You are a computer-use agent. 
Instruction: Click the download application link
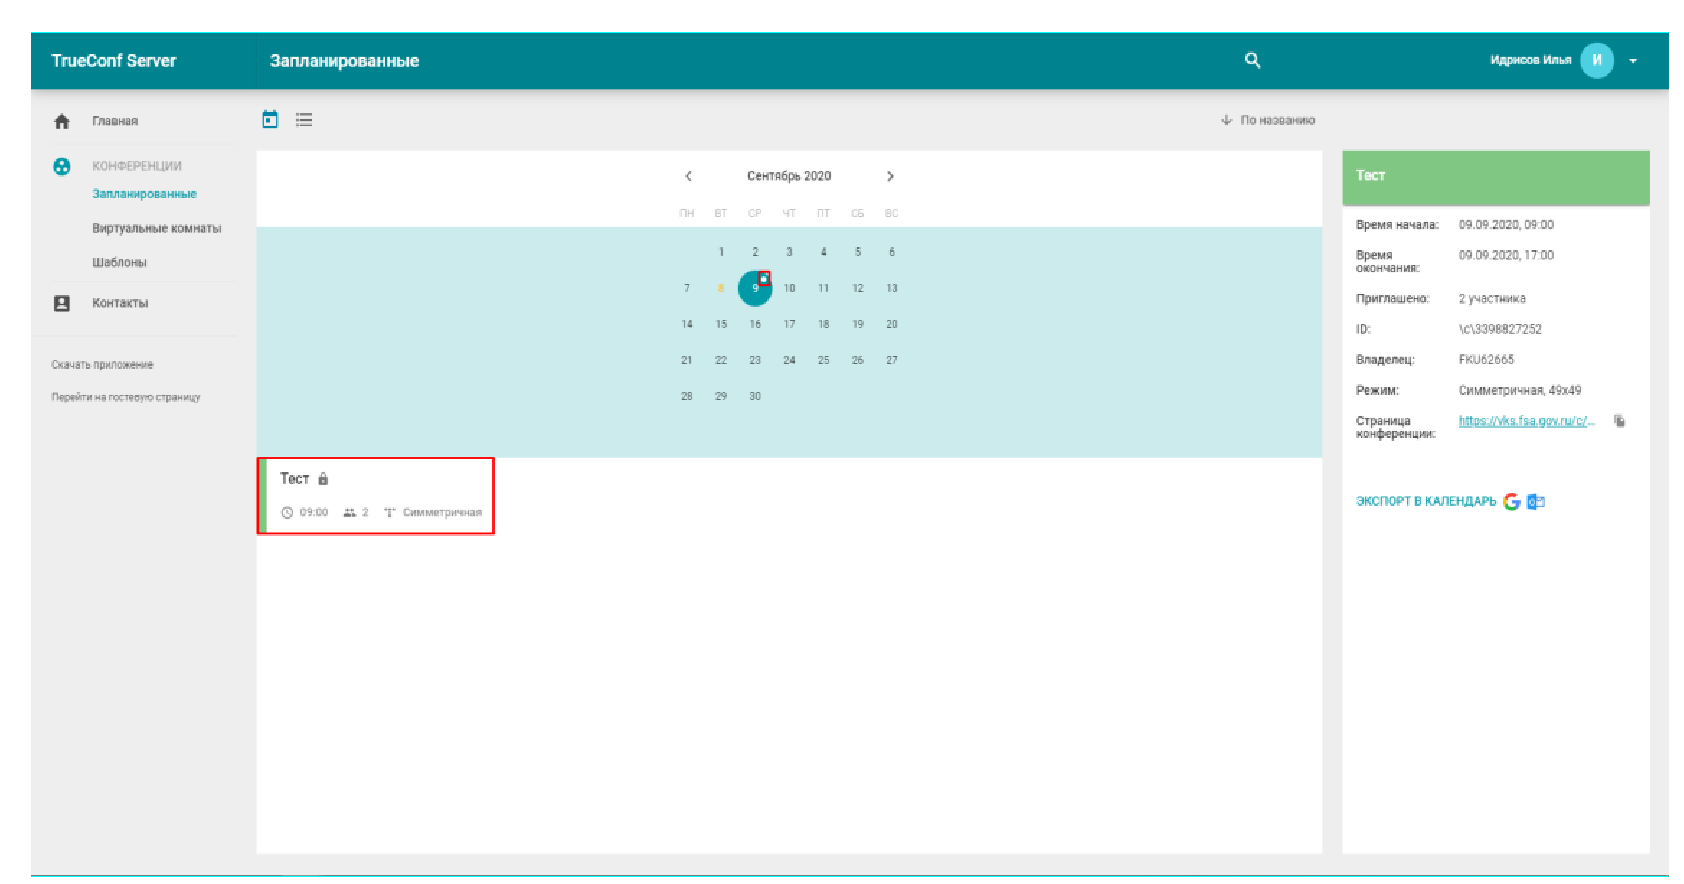tap(102, 365)
